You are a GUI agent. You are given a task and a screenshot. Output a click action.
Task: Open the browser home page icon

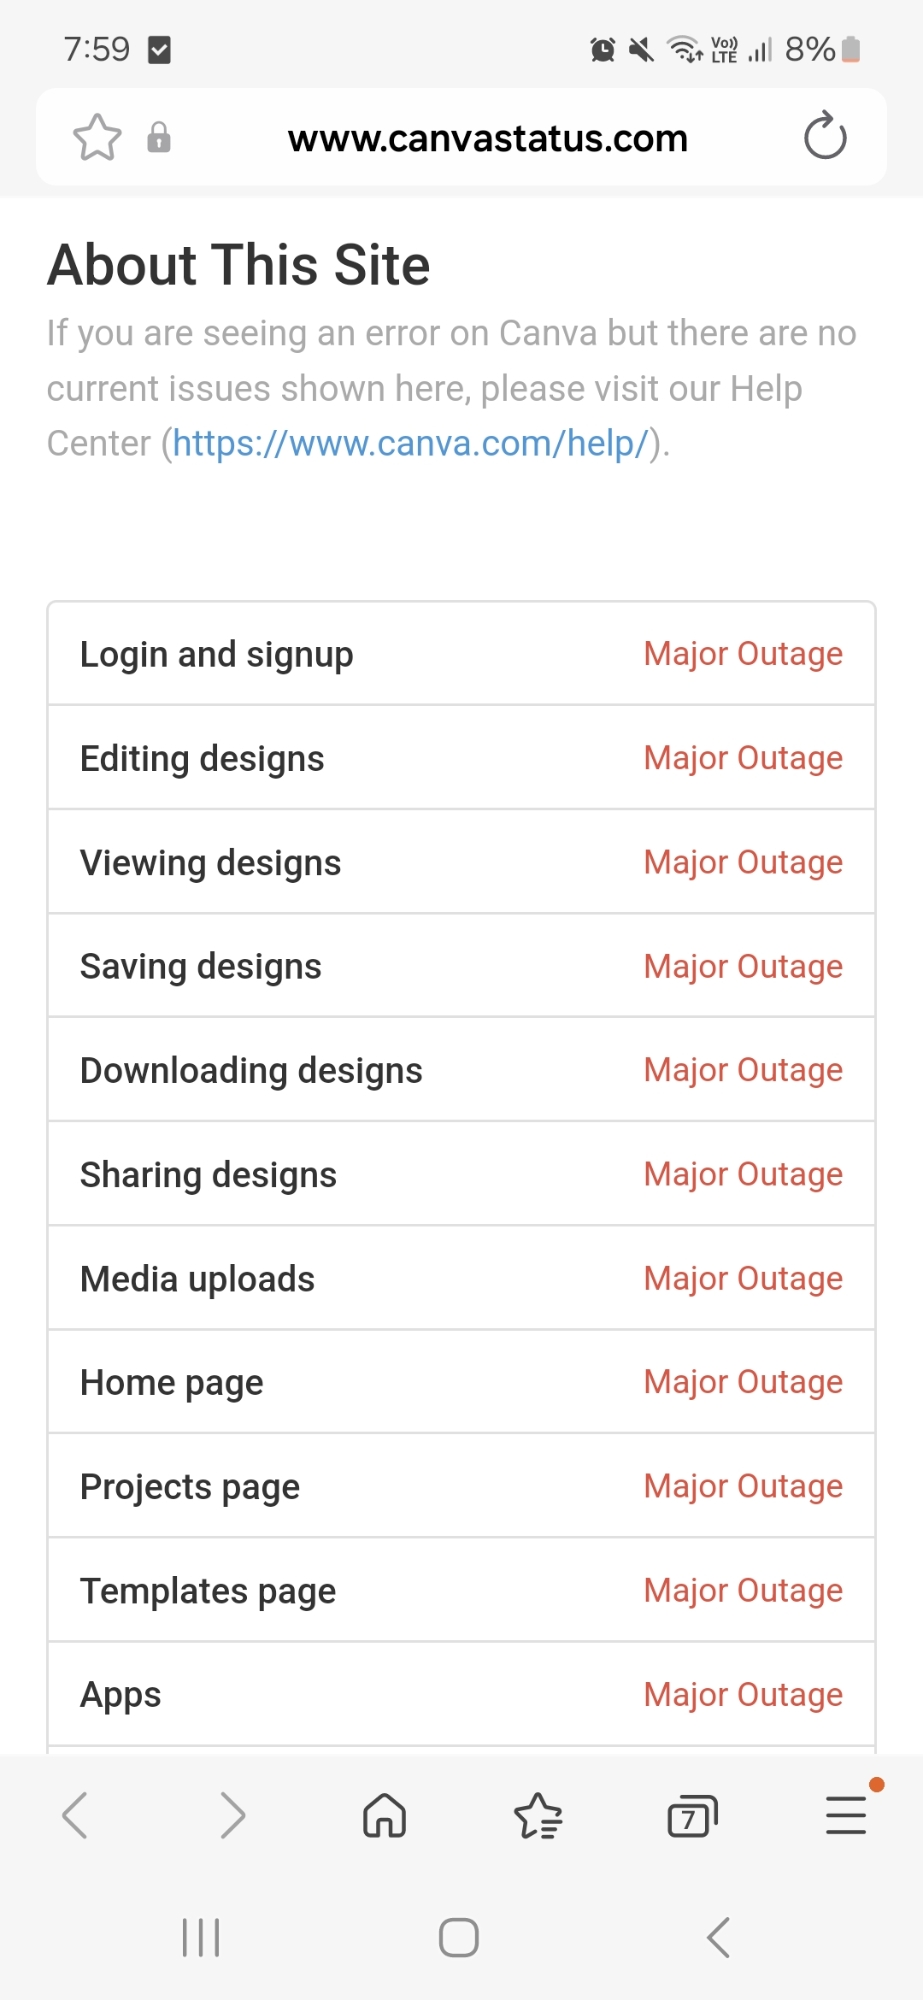click(x=384, y=1815)
